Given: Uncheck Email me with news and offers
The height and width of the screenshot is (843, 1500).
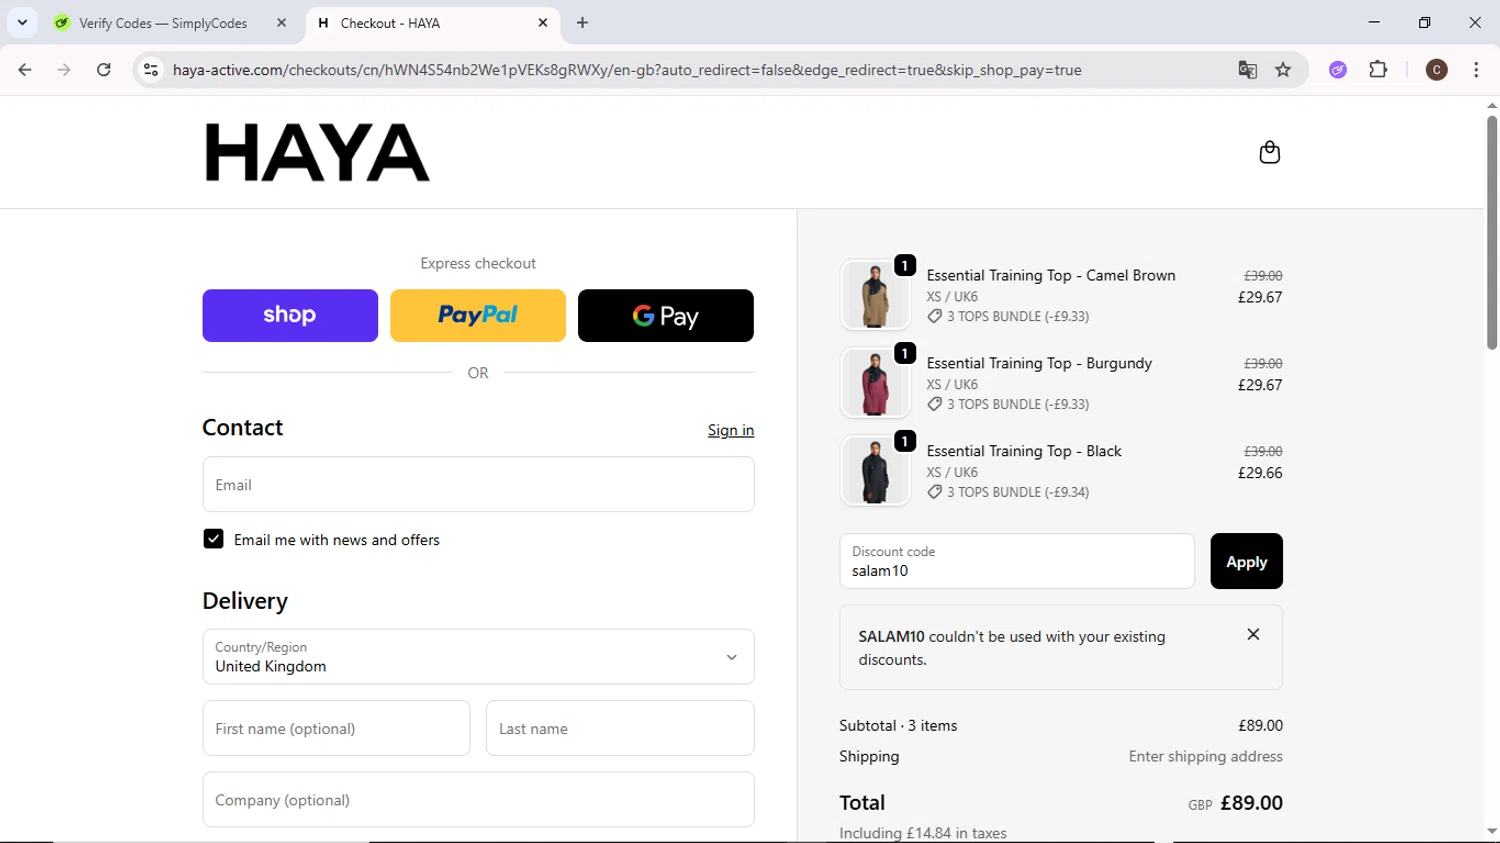Looking at the screenshot, I should pyautogui.click(x=213, y=539).
